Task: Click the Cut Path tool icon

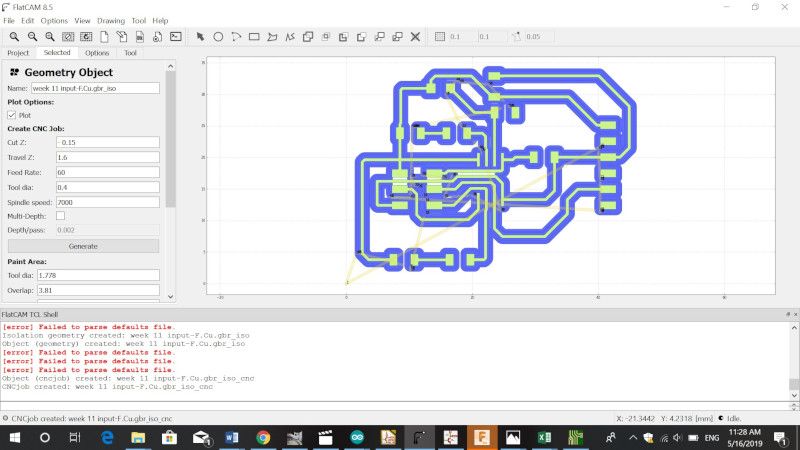Action: pyautogui.click(x=361, y=37)
